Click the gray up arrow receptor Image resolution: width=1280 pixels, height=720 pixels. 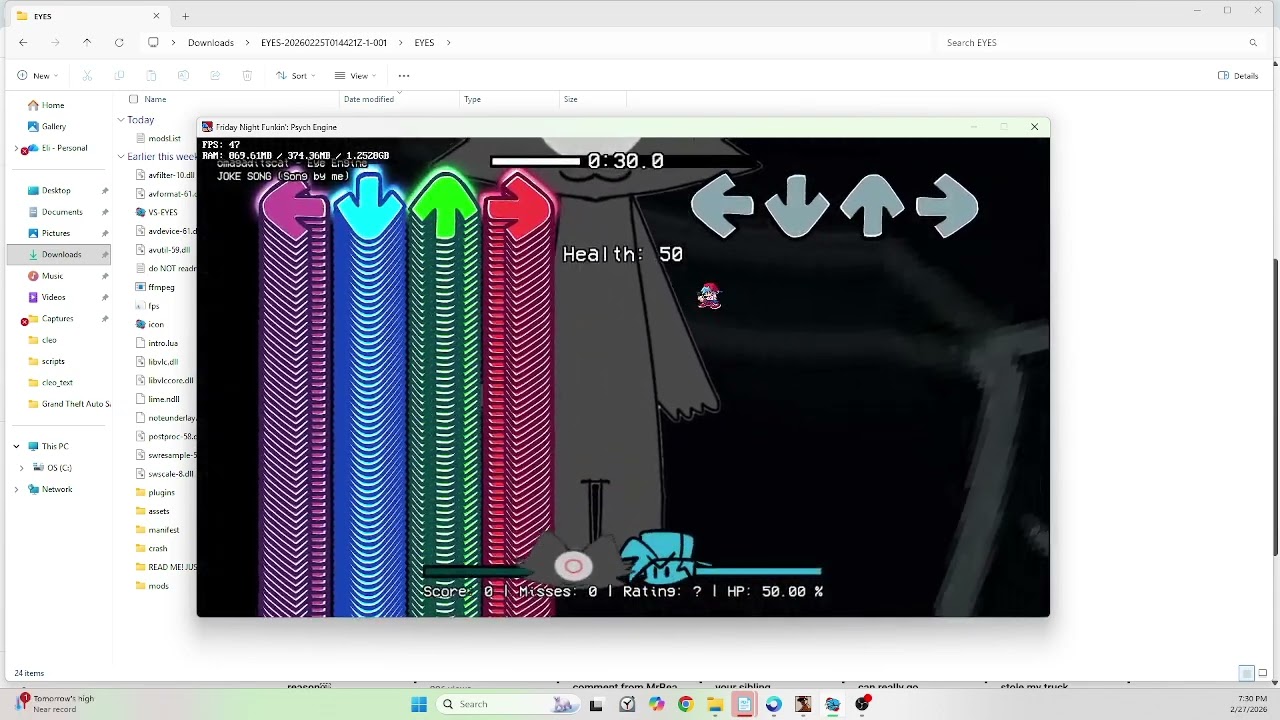pos(873,207)
